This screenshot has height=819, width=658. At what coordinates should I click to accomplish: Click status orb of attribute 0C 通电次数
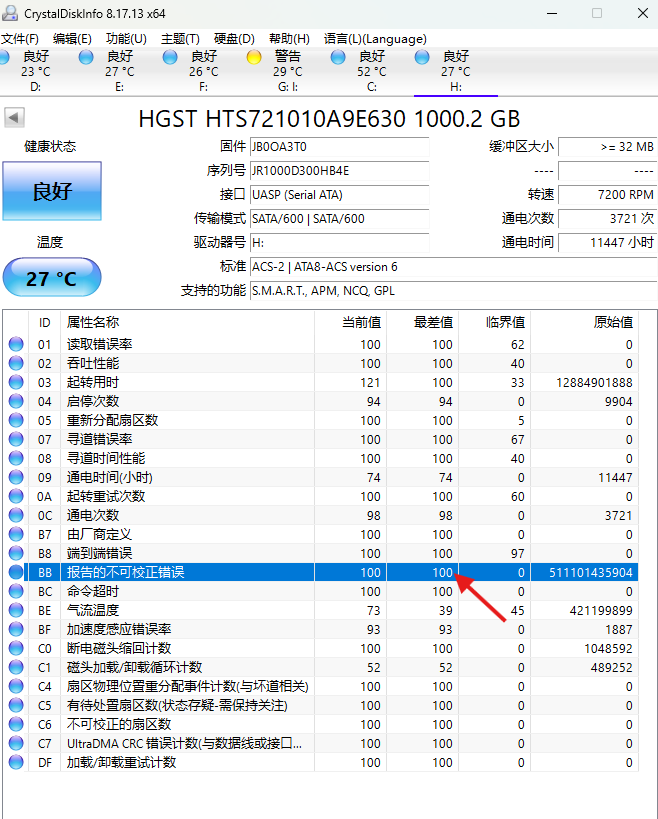click(16, 515)
